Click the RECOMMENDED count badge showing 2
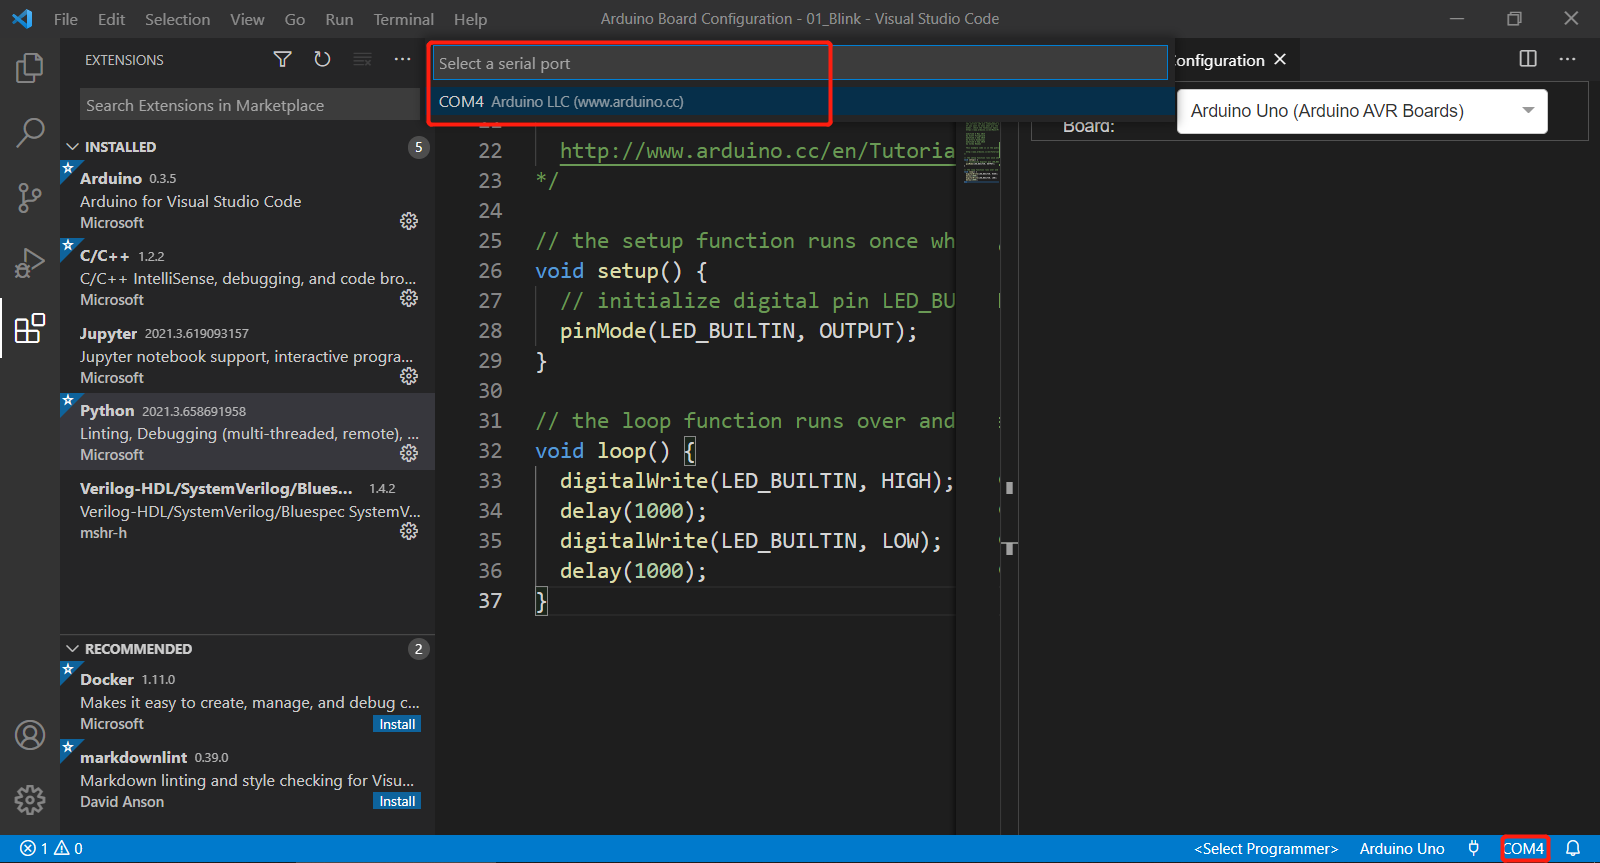 pos(419,649)
